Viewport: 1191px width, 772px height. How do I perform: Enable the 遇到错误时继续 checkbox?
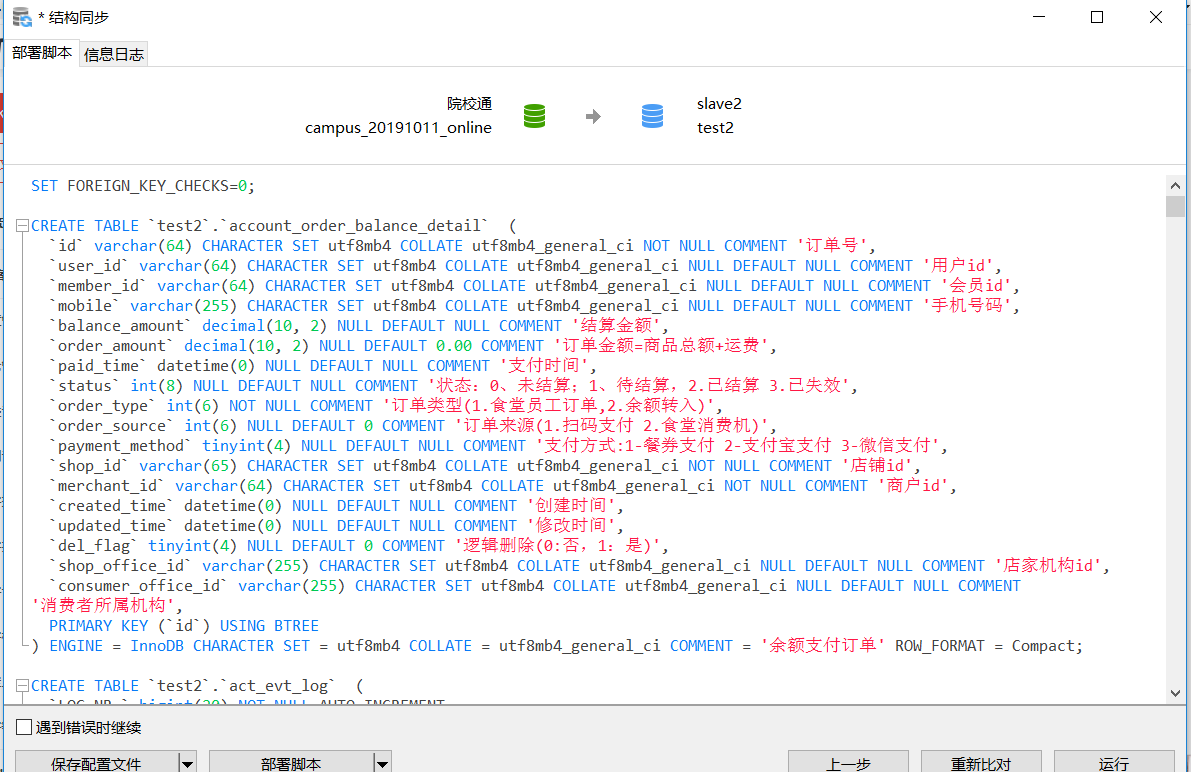click(x=24, y=728)
